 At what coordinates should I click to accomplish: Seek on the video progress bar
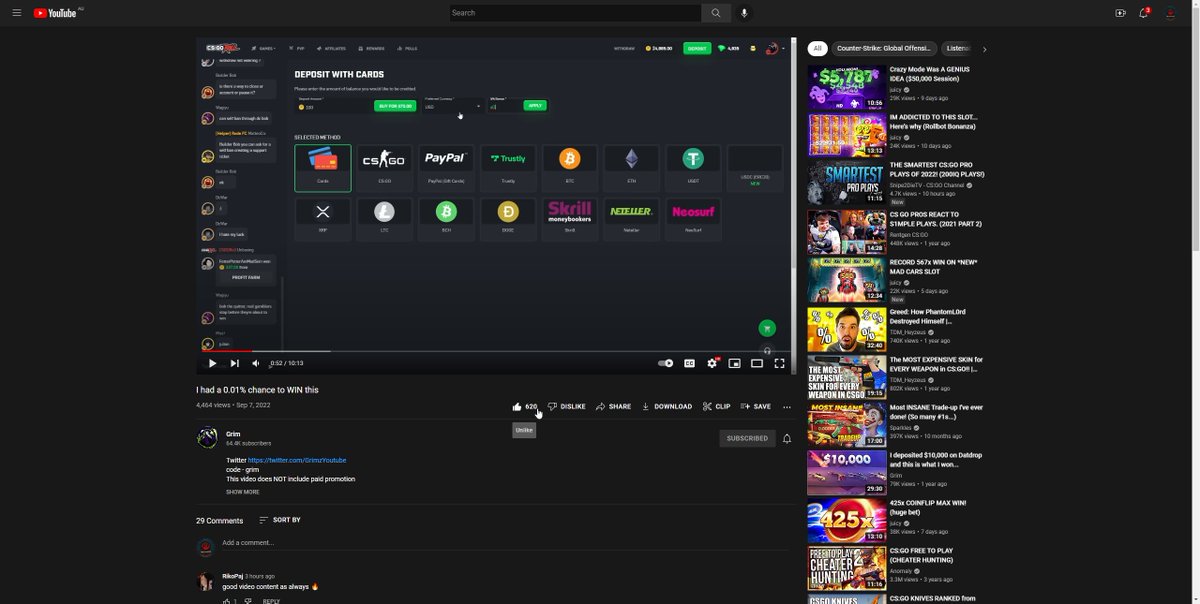[x=495, y=351]
